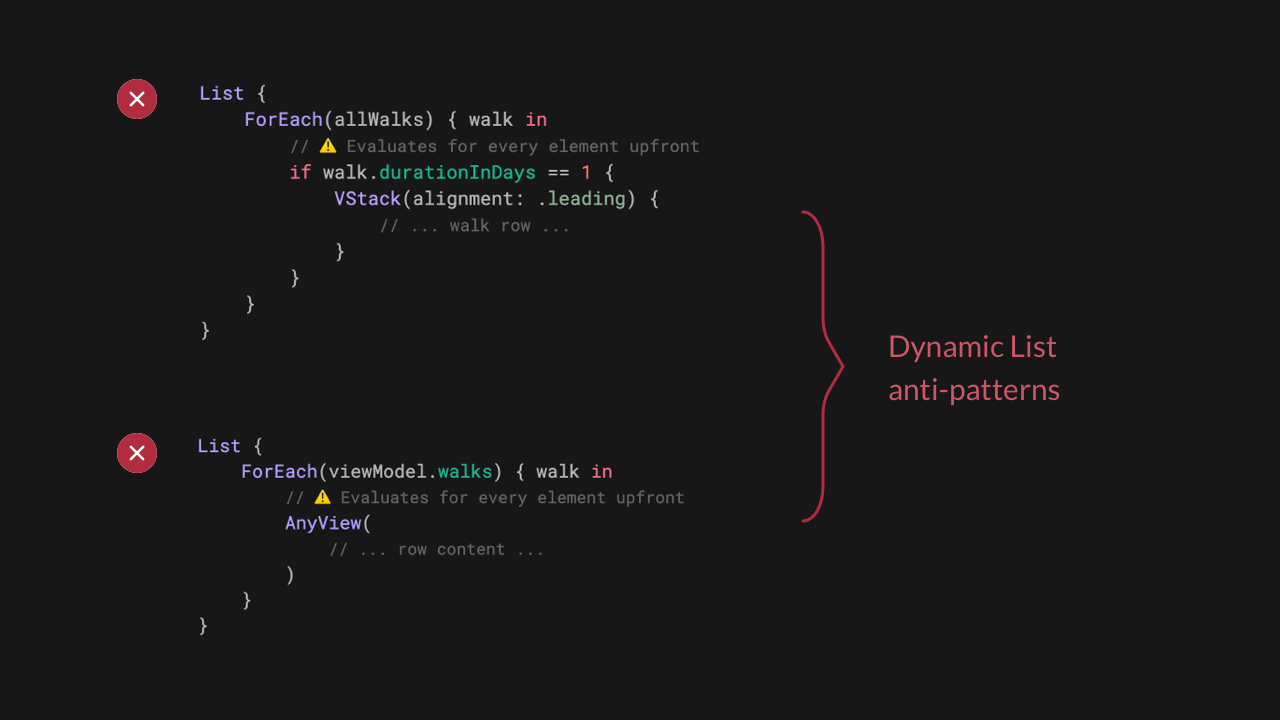Image resolution: width=1280 pixels, height=720 pixels.
Task: Click the line 'VStack(alignment: .leading) {'
Action: coord(497,199)
